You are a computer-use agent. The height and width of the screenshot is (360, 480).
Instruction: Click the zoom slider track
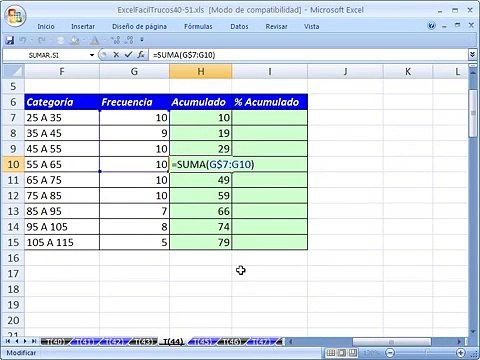pos(425,353)
